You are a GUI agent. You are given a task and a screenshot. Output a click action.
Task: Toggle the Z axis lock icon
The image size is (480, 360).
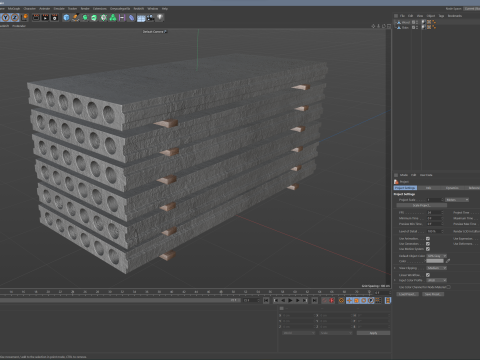15,18
